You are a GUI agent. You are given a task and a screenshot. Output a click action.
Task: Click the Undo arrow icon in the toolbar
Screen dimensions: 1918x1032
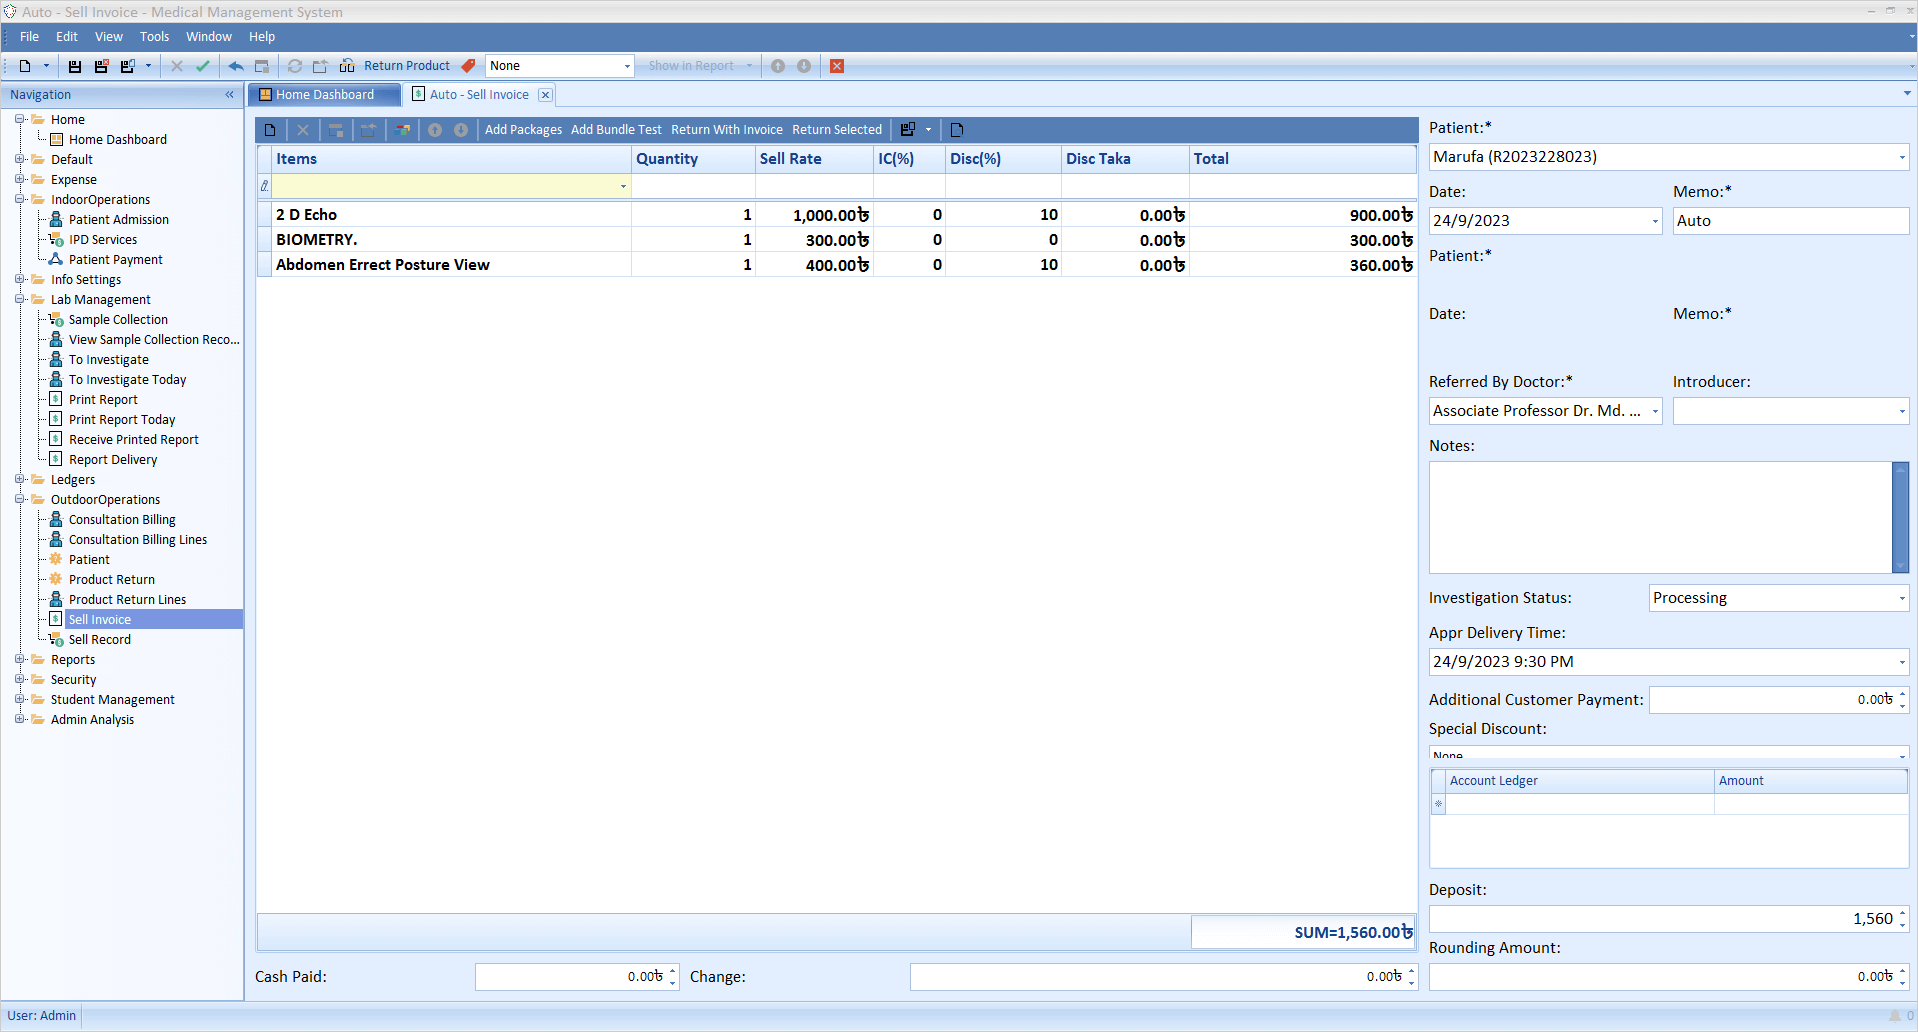(x=236, y=66)
